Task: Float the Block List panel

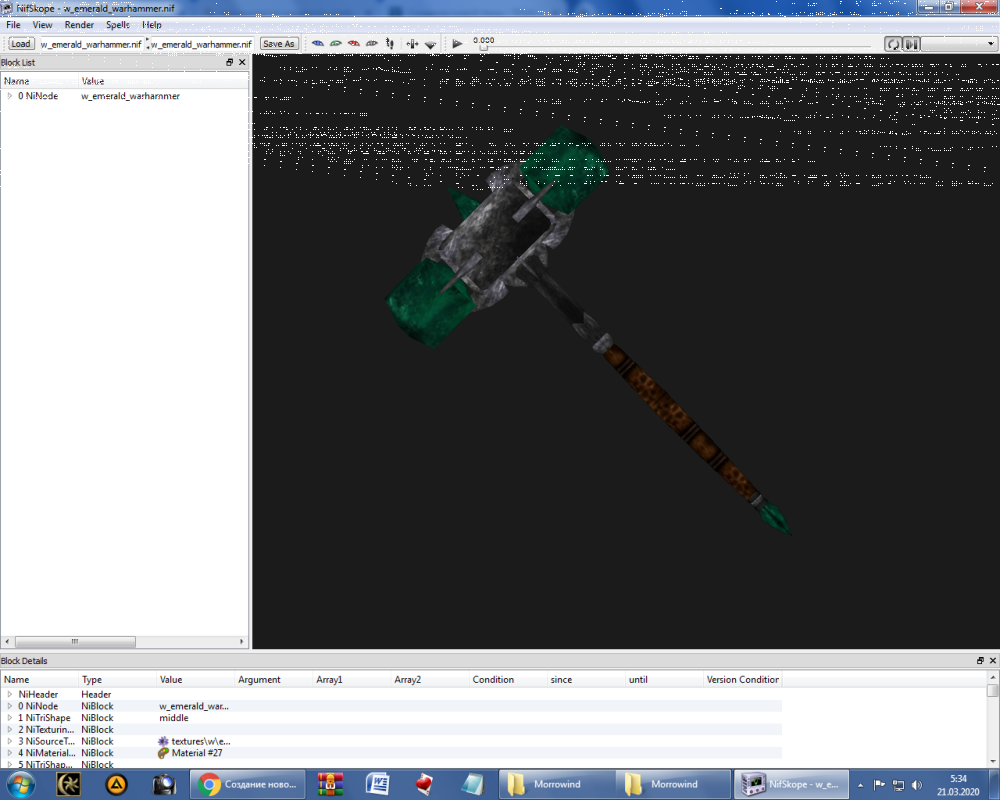Action: point(230,62)
